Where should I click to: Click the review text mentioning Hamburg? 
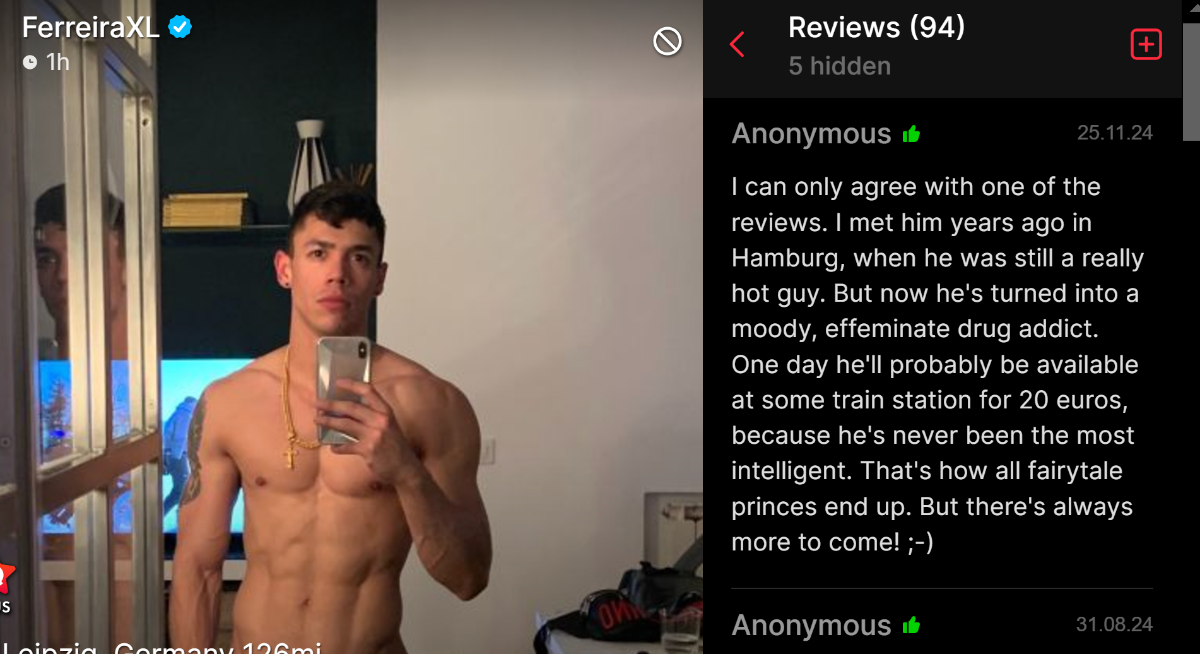coord(937,365)
